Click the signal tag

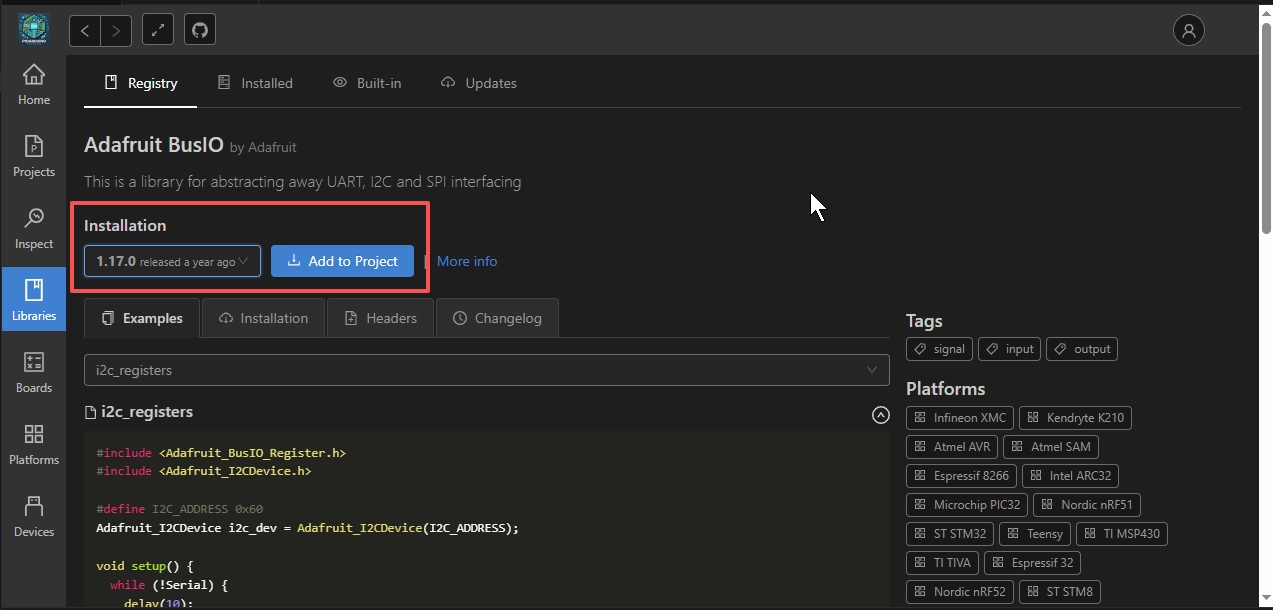coord(939,349)
